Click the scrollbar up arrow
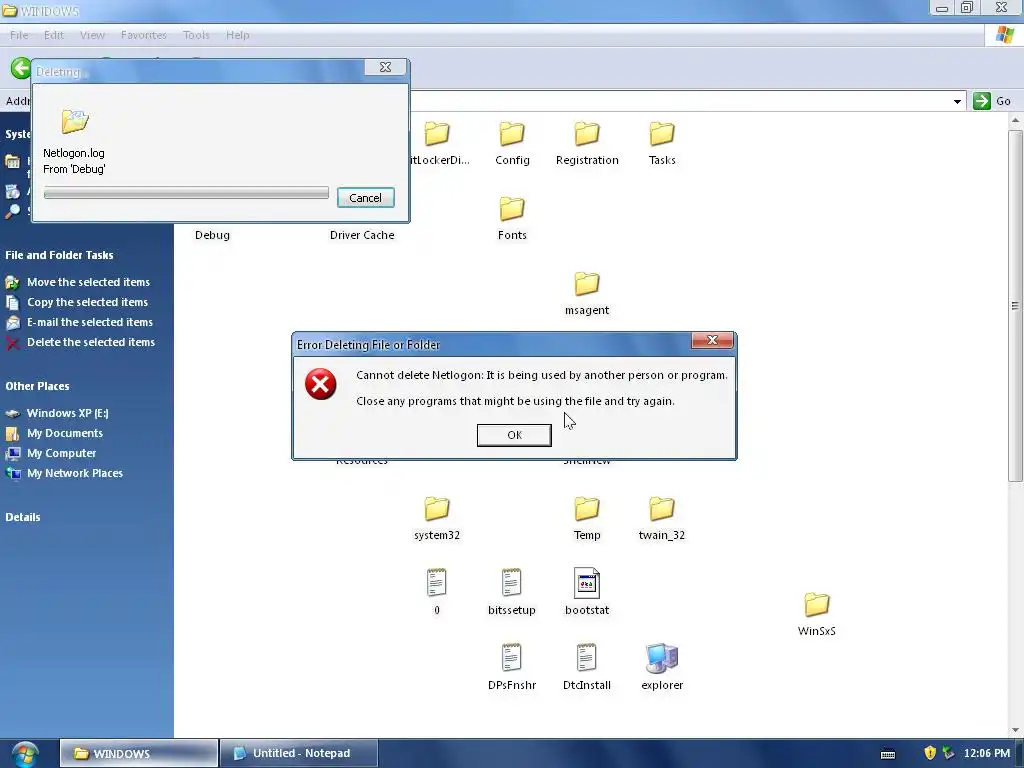The height and width of the screenshot is (768, 1024). click(x=1015, y=120)
